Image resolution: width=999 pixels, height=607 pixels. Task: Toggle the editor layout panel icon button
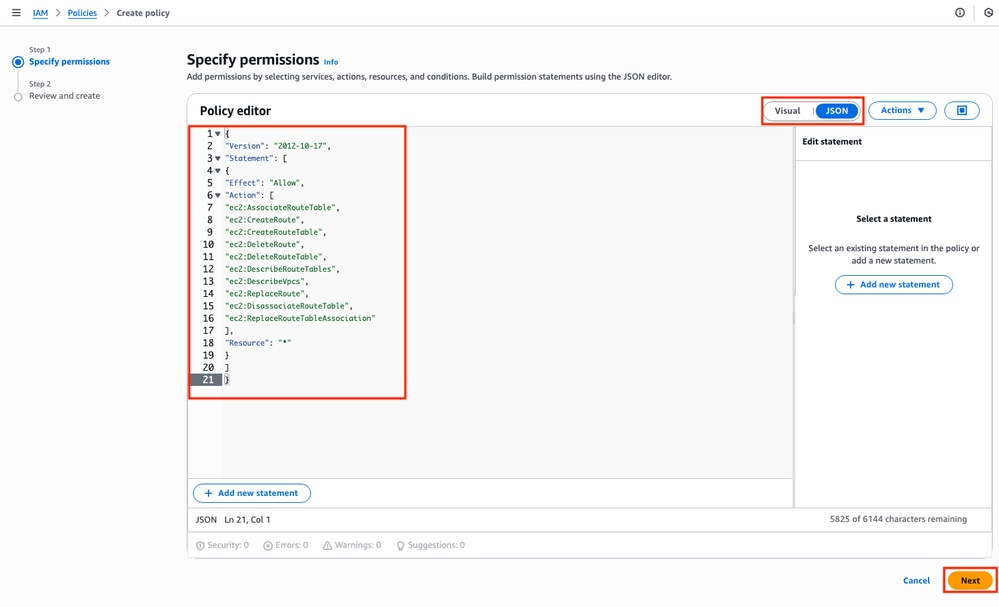click(961, 110)
